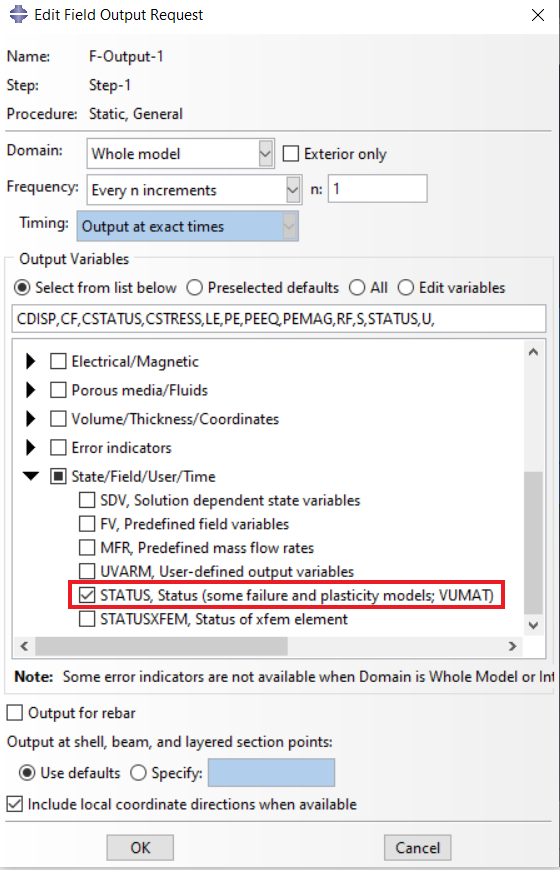
Task: Click the n increments input field
Action: [377, 189]
